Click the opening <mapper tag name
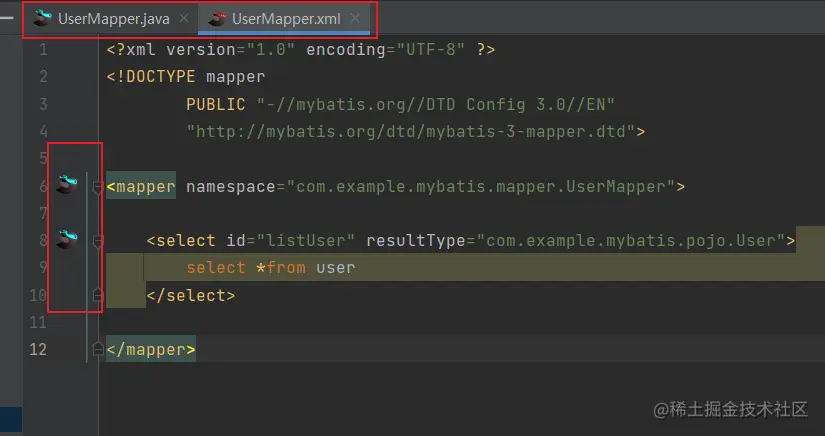Viewport: 825px width, 436px height. pos(141,187)
